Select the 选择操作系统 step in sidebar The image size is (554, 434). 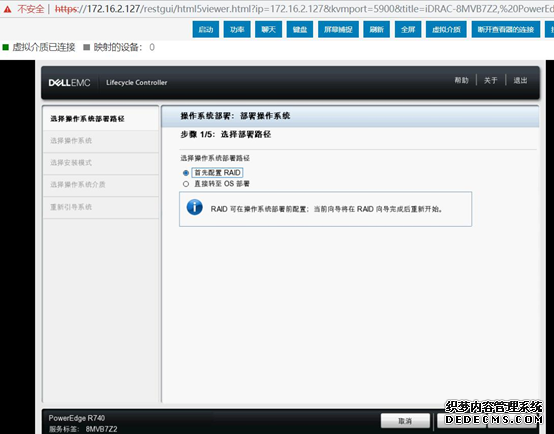[101, 141]
